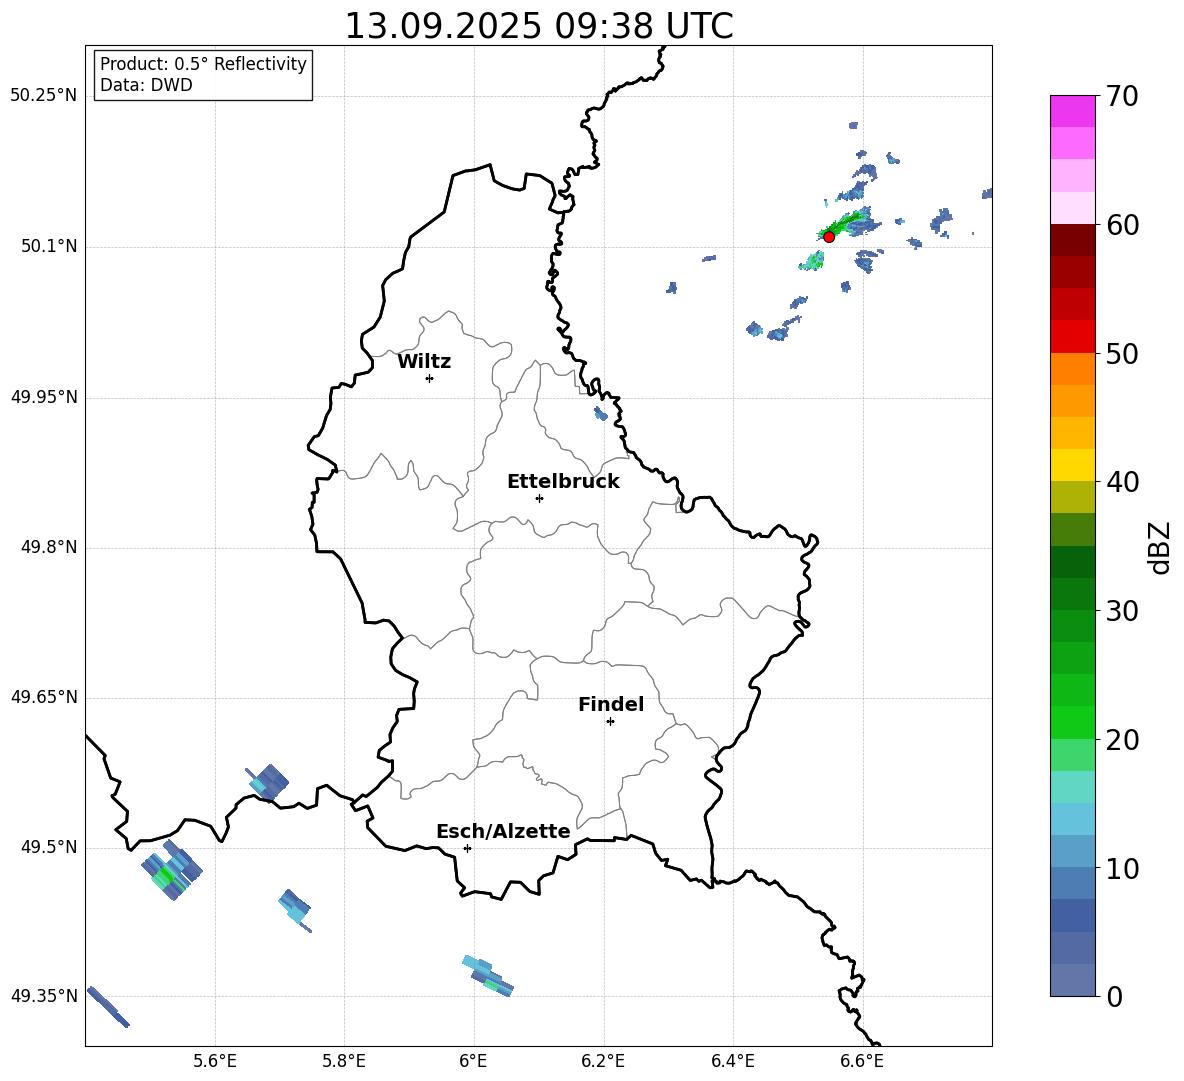Select the yellow 40 dBZ colorbar segment
1184x1081 pixels.
(x=1072, y=465)
